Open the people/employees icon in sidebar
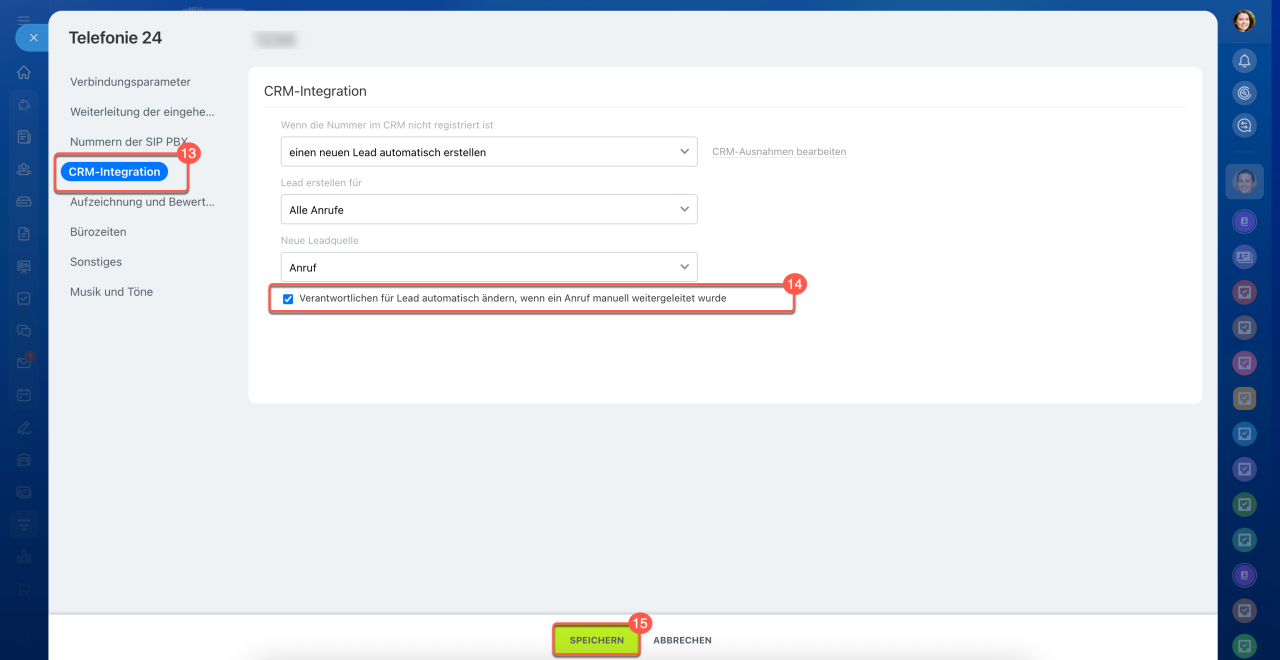Screen dimensions: 1280x660 pos(24,169)
